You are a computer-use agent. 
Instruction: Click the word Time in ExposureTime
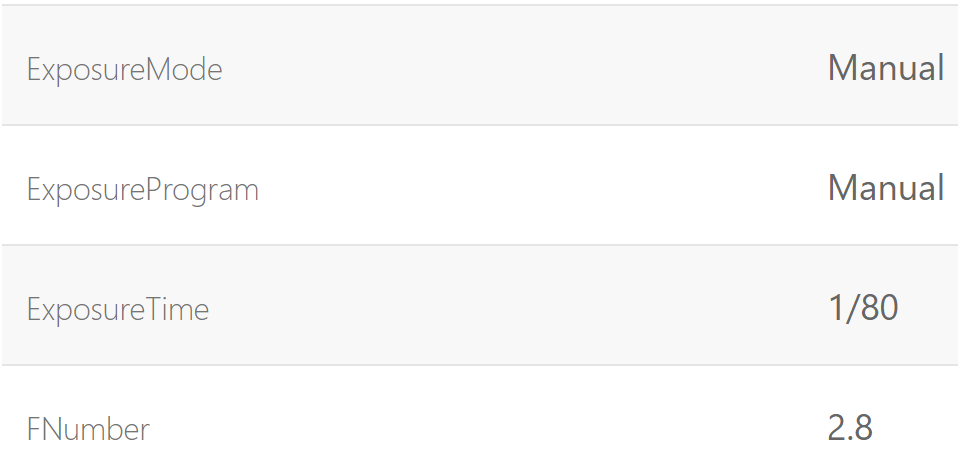pyautogui.click(x=178, y=310)
